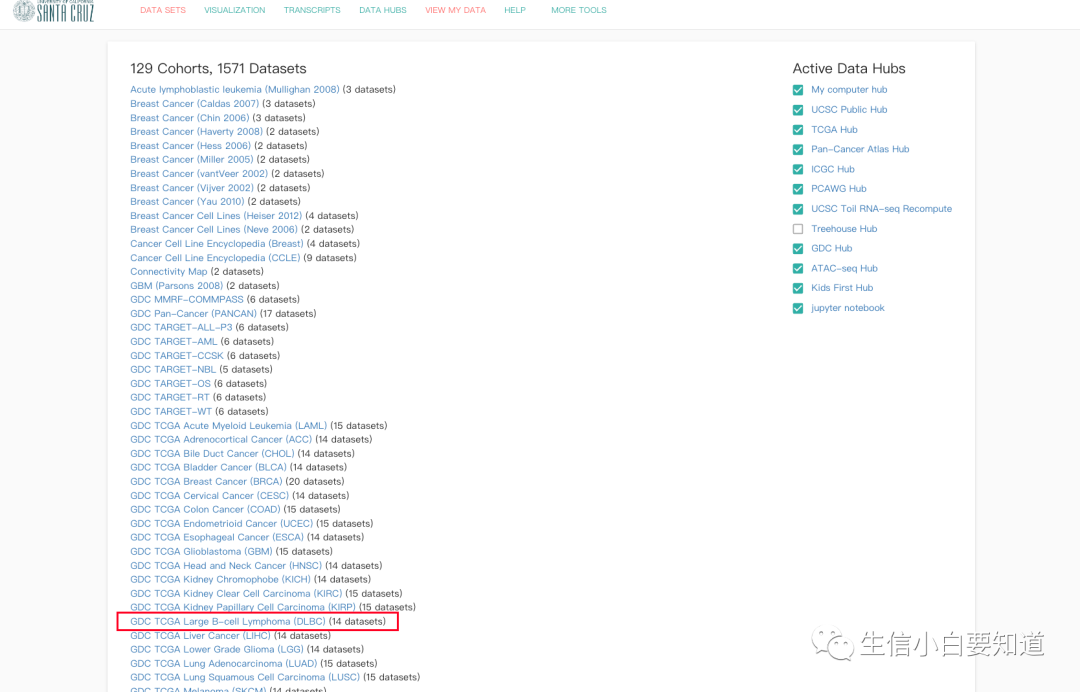1080x692 pixels.
Task: Open GDC TCGA Kidney Clear Cell Carcinoma (KIRC)
Action: coord(236,594)
